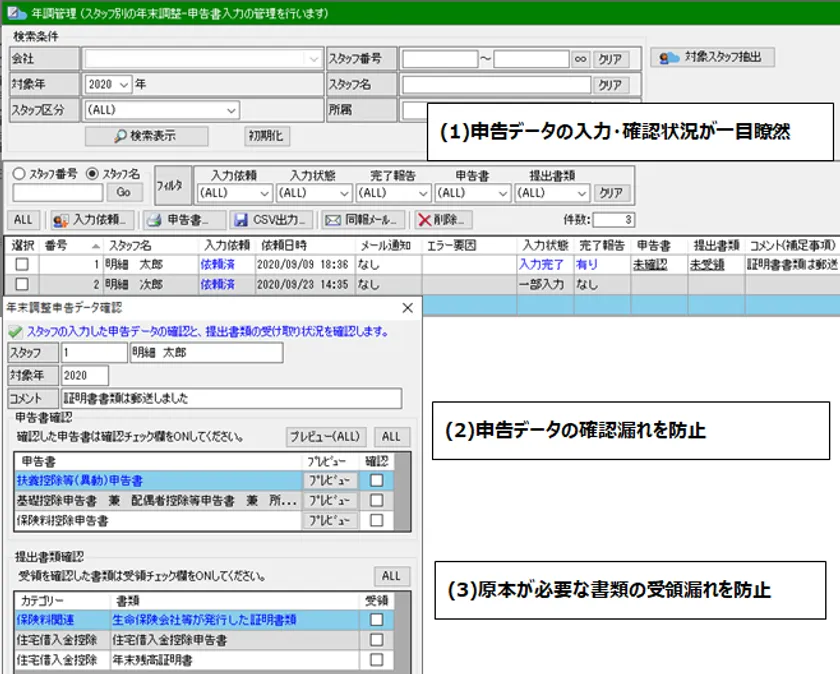Click the infinity range button beside スタッフ番号
This screenshot has width=840, height=674.
point(581,59)
